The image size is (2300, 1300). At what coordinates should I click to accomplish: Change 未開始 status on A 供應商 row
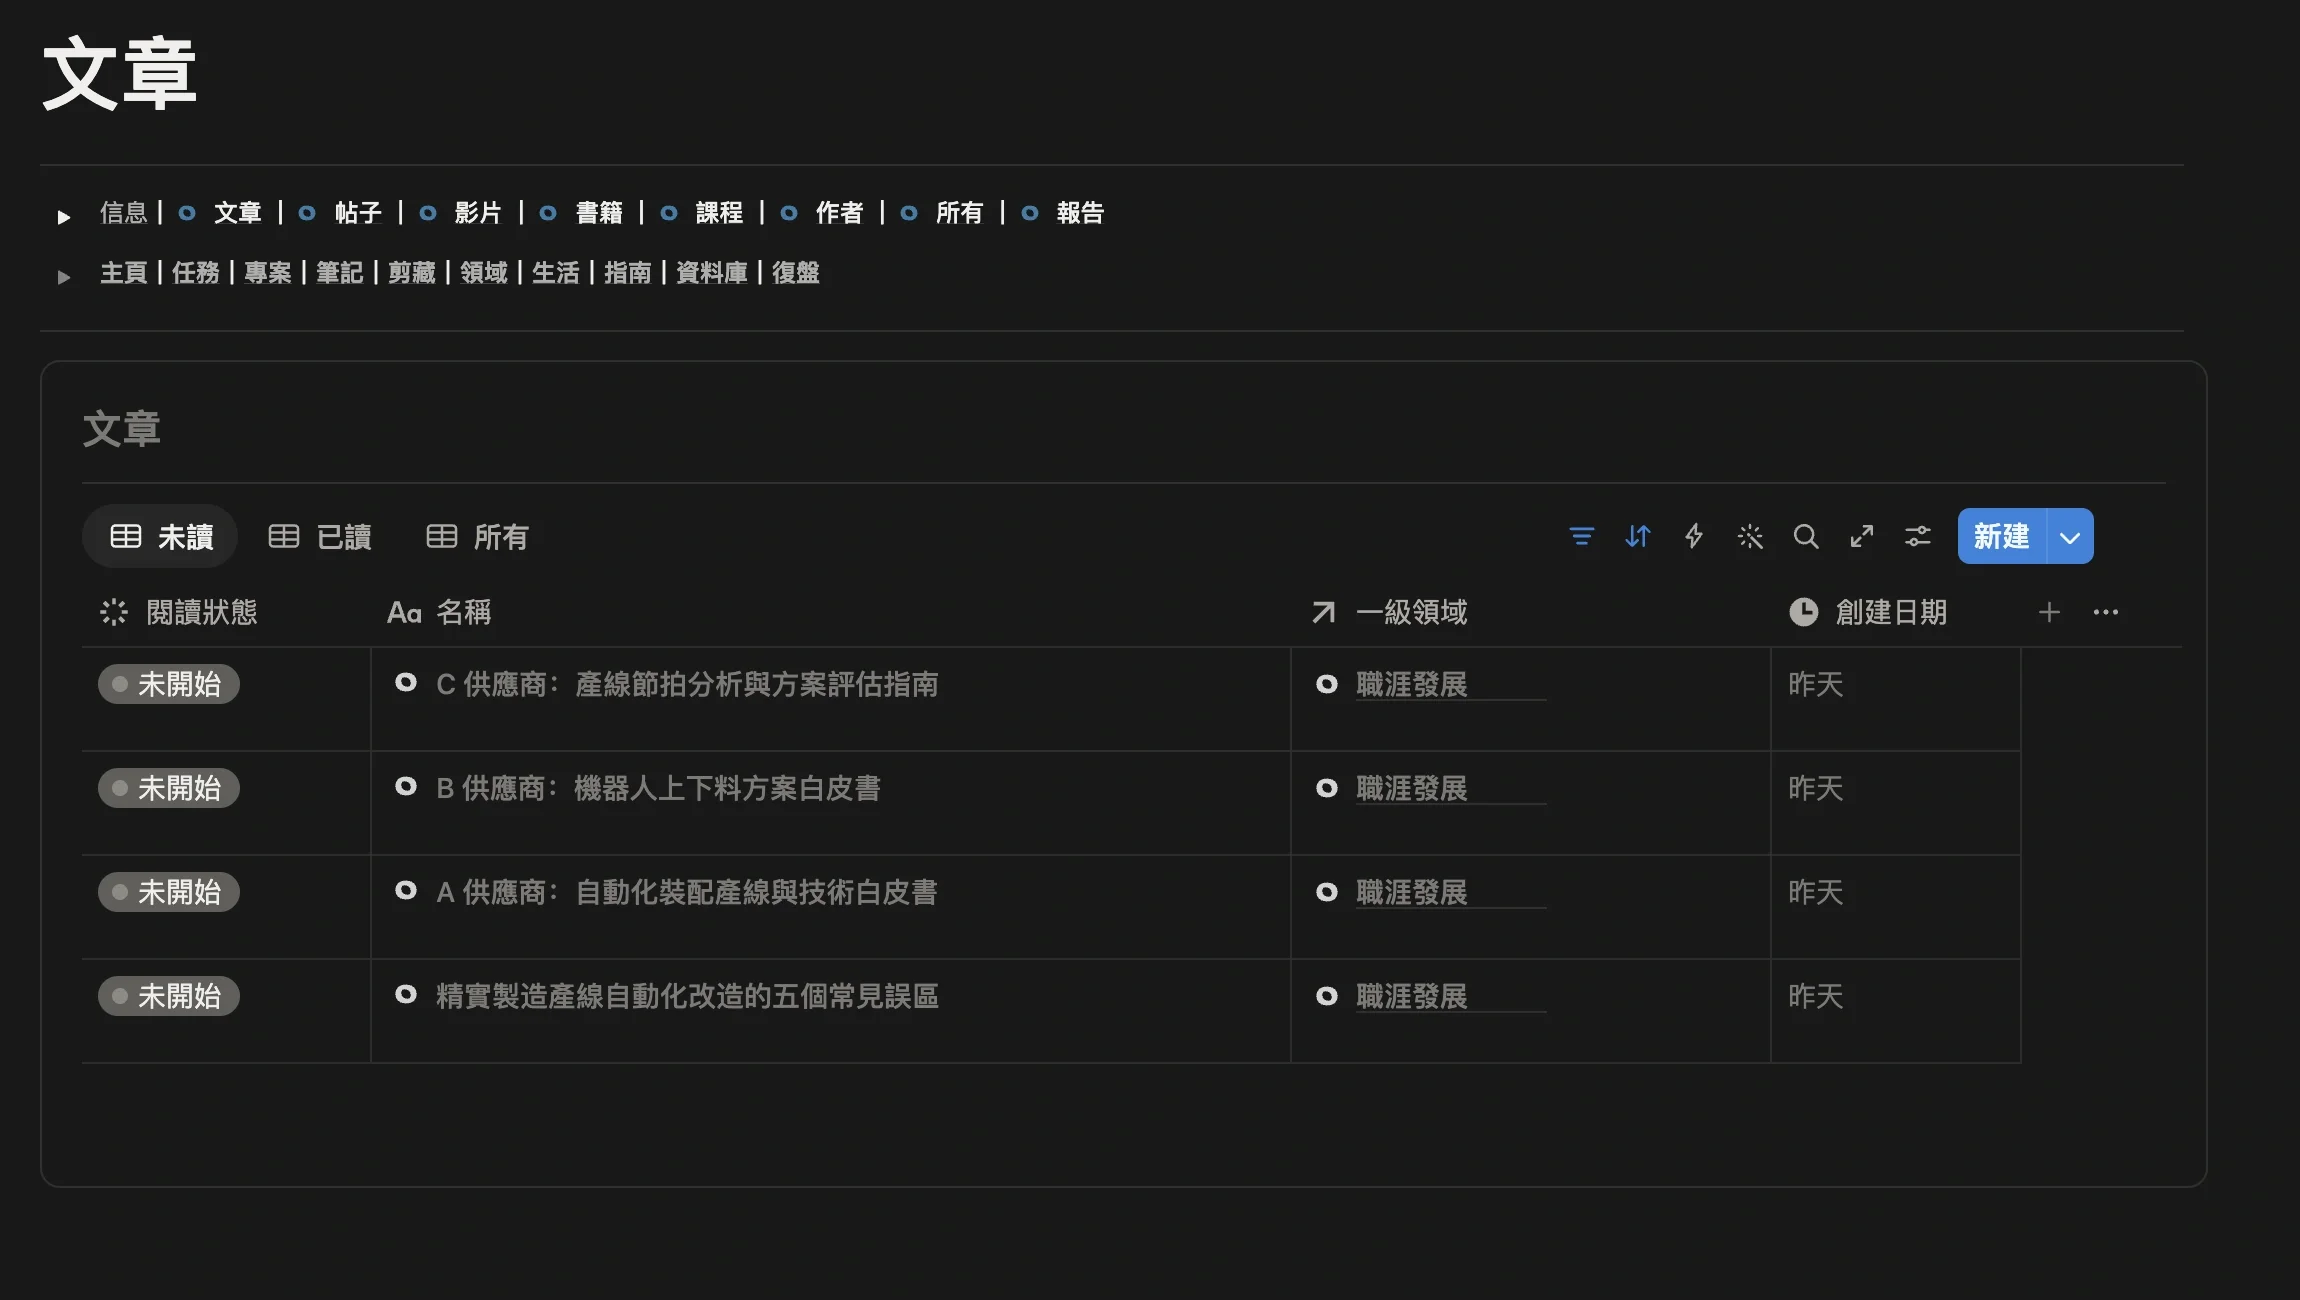tap(169, 892)
